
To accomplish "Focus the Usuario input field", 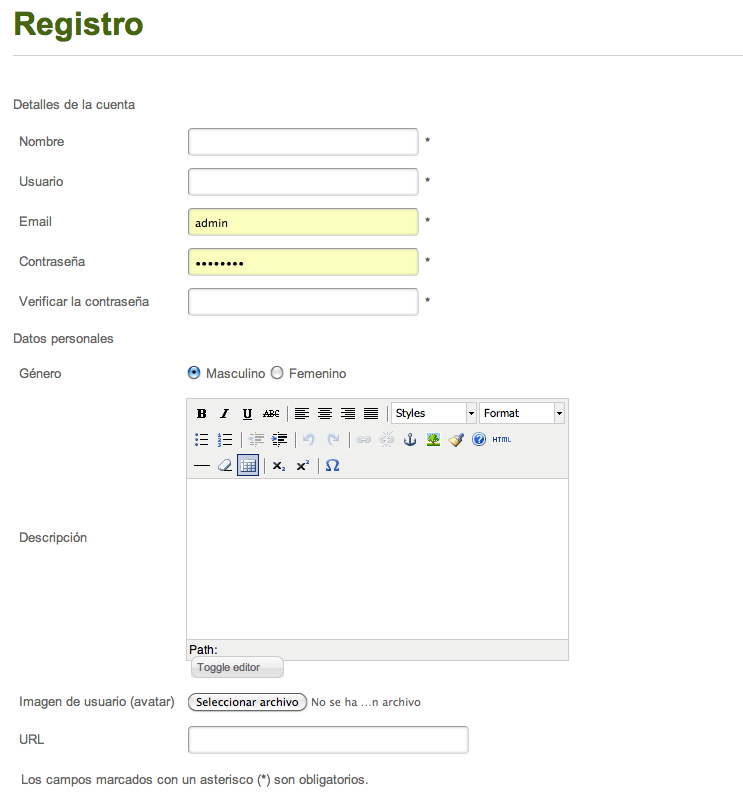I will coord(303,182).
